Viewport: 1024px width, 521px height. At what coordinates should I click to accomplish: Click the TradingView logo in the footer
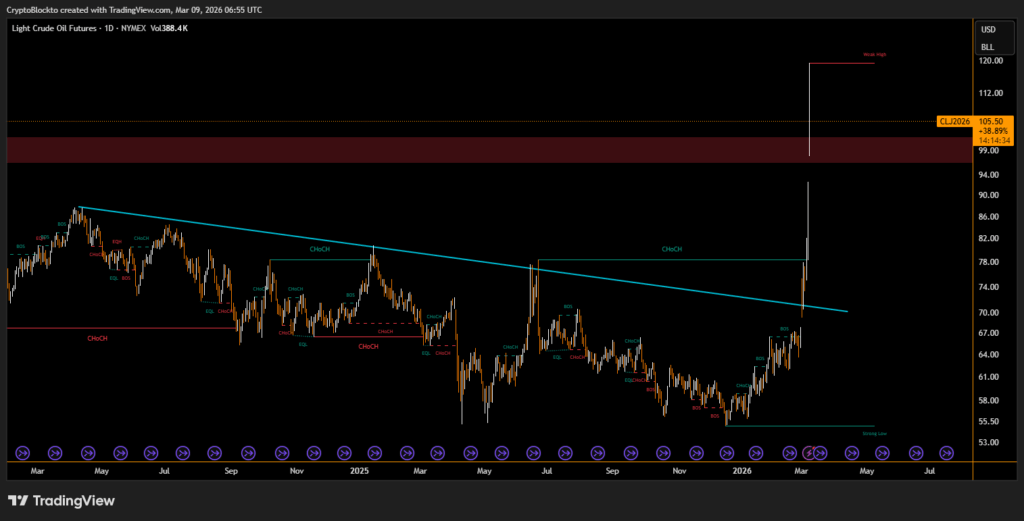tap(61, 500)
